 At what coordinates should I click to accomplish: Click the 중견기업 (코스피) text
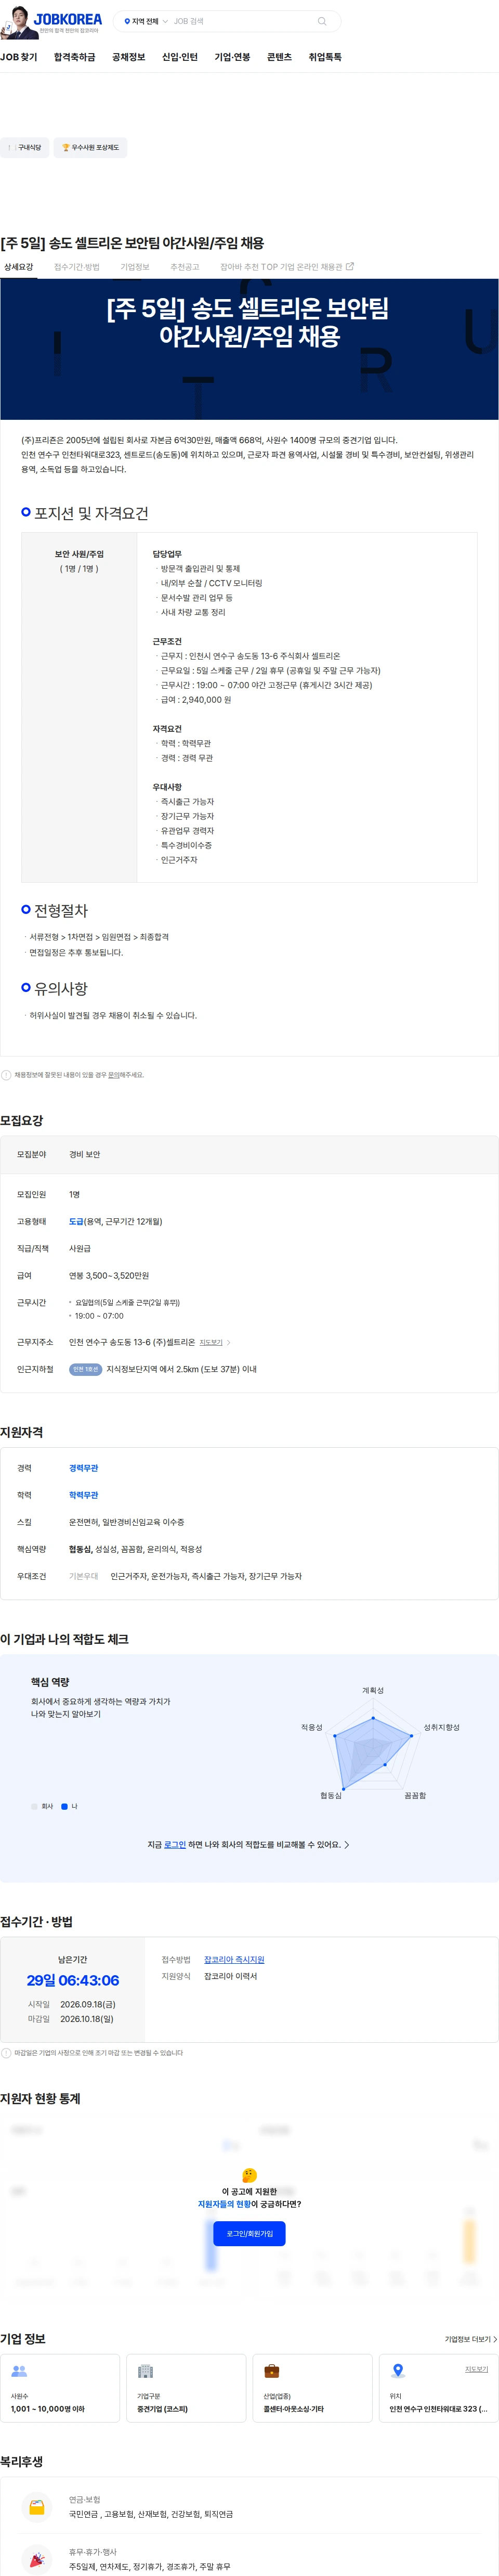click(162, 2408)
